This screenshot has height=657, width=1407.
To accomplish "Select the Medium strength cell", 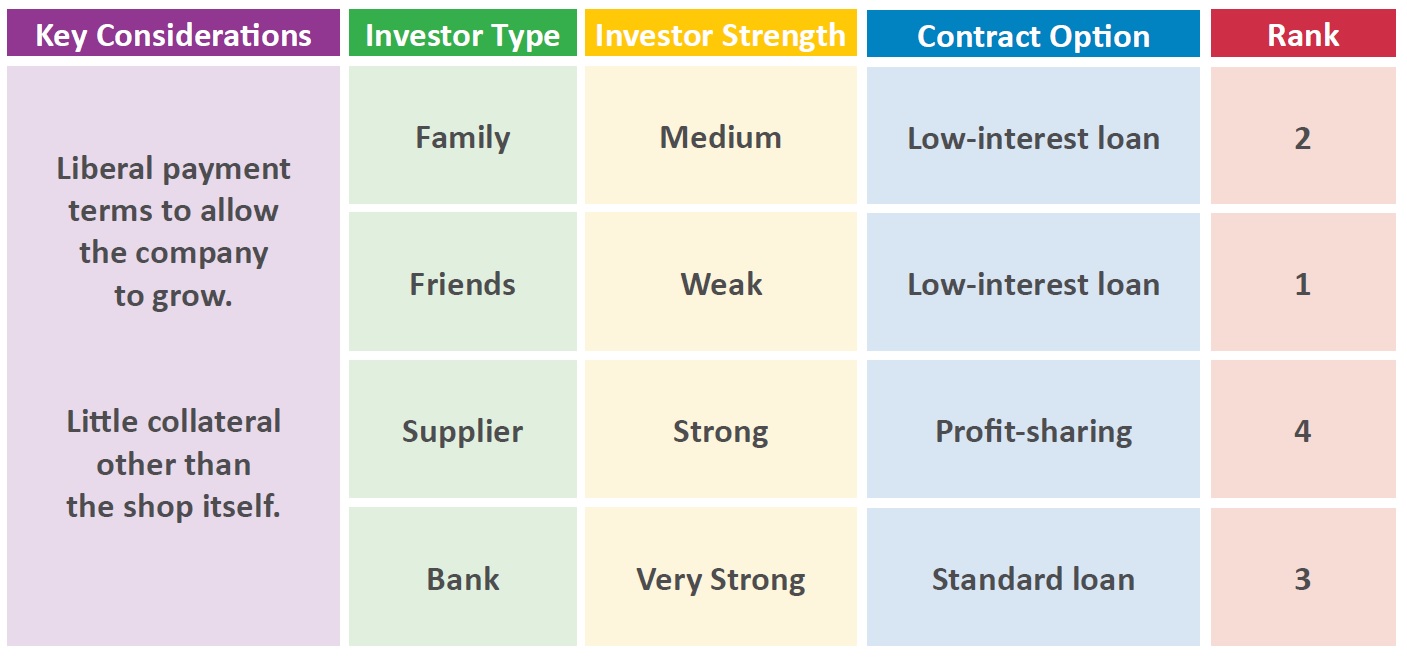I will 721,136.
